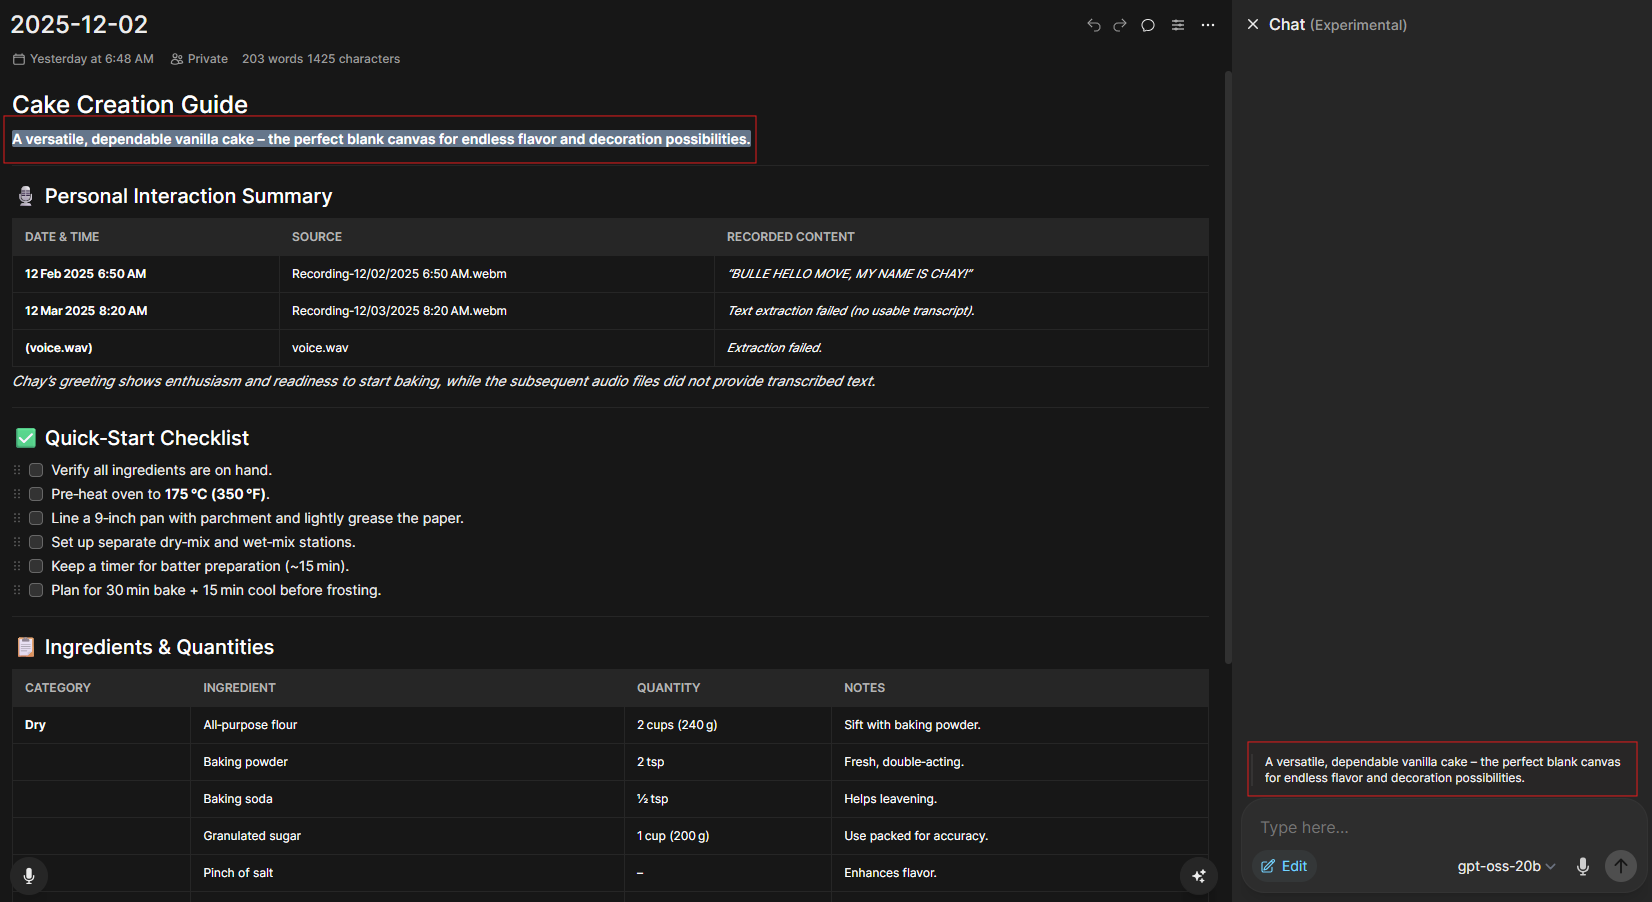Click the undo arrow icon
Image resolution: width=1652 pixels, height=902 pixels.
click(1093, 25)
